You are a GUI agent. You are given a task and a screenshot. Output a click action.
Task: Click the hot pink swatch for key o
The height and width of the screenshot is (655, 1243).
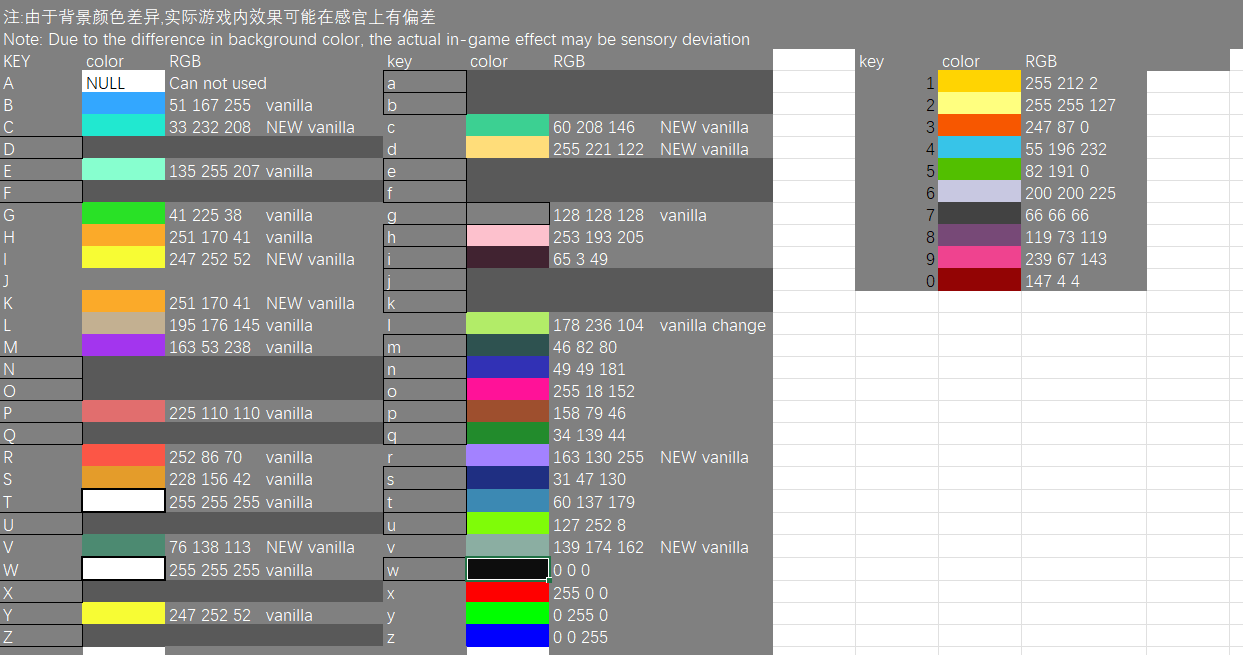(507, 391)
